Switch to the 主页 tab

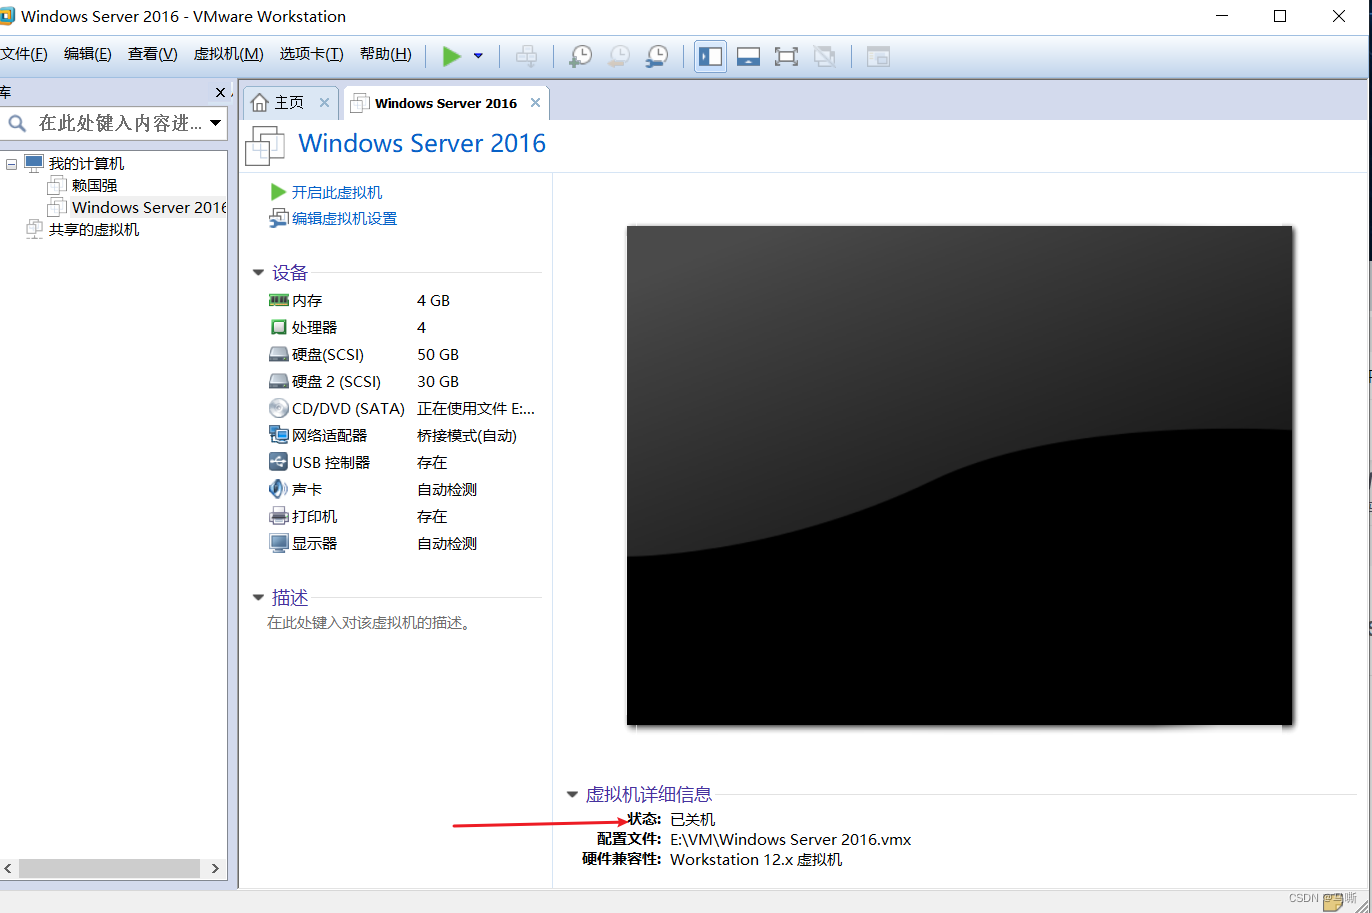coord(288,102)
